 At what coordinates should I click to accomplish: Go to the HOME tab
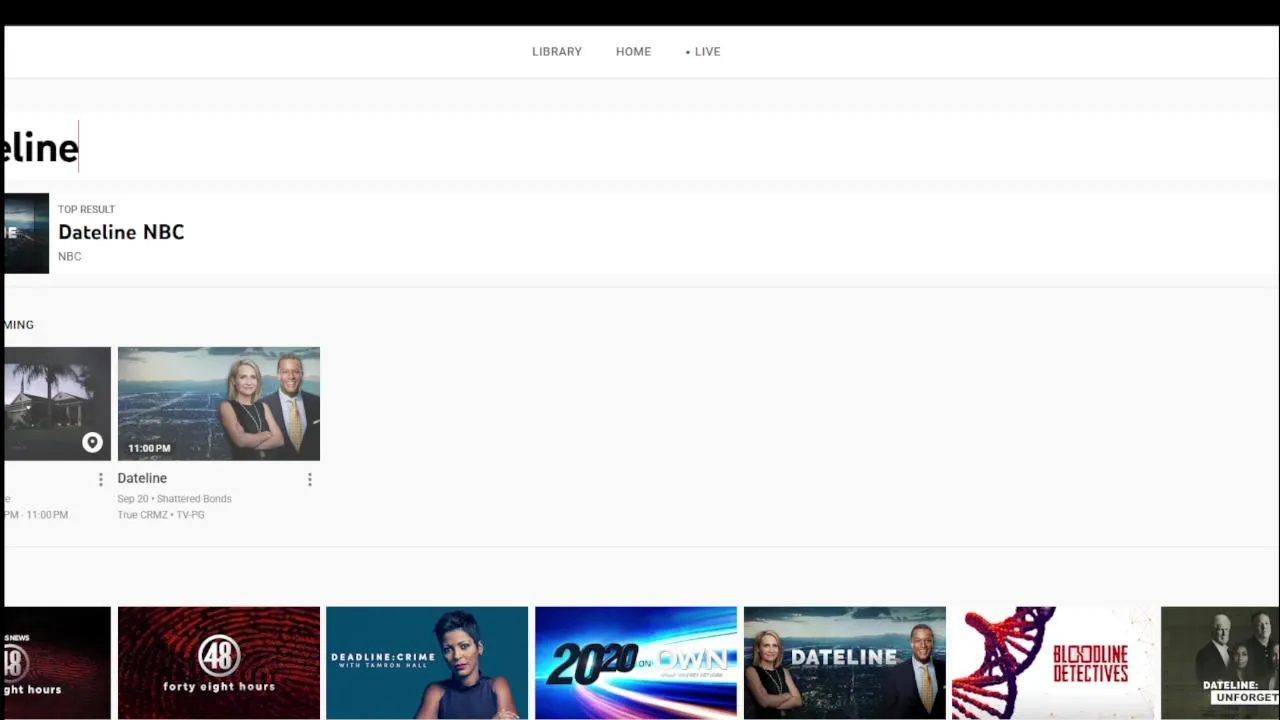click(x=633, y=52)
